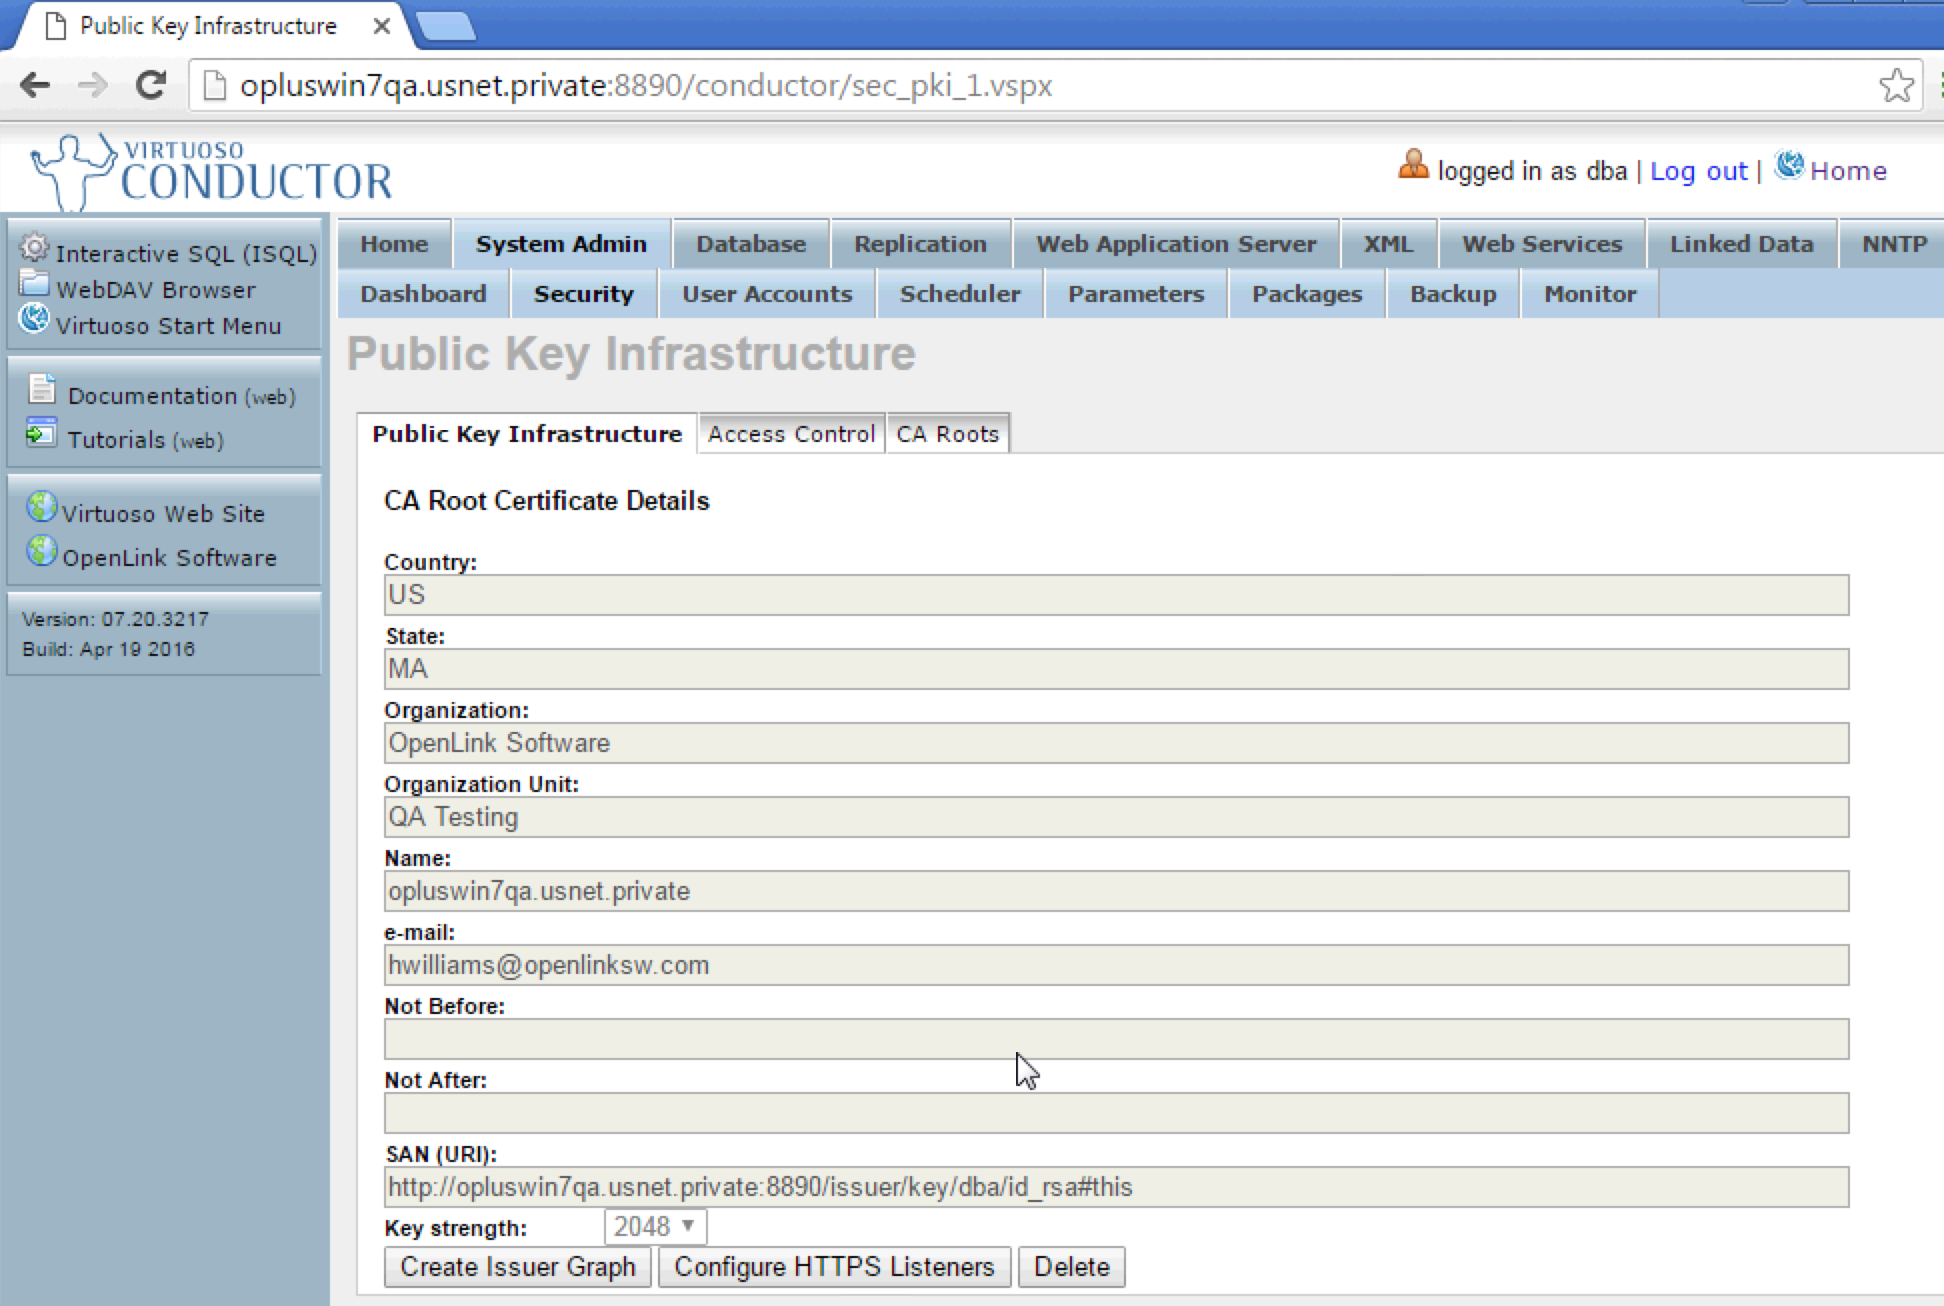Click the browser back arrow
Viewport: 1944px width, 1306px height.
pos(35,86)
